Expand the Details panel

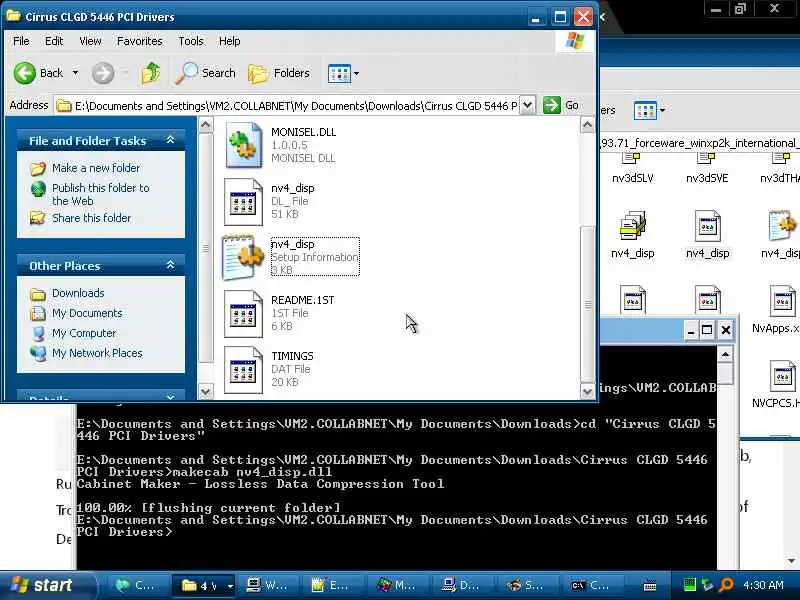(170, 397)
